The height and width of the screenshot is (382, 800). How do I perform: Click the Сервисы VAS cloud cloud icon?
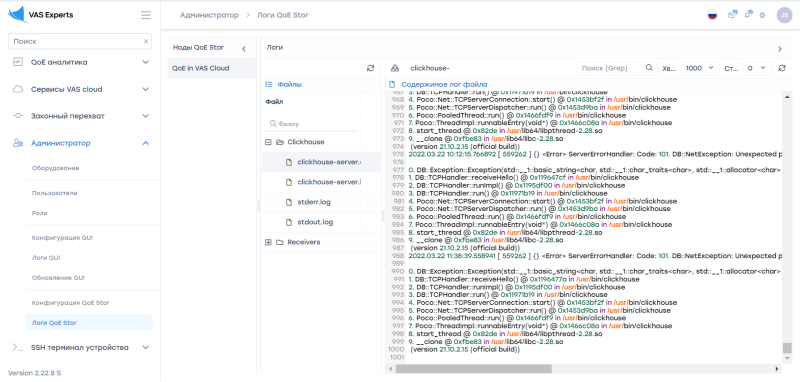(x=18, y=89)
